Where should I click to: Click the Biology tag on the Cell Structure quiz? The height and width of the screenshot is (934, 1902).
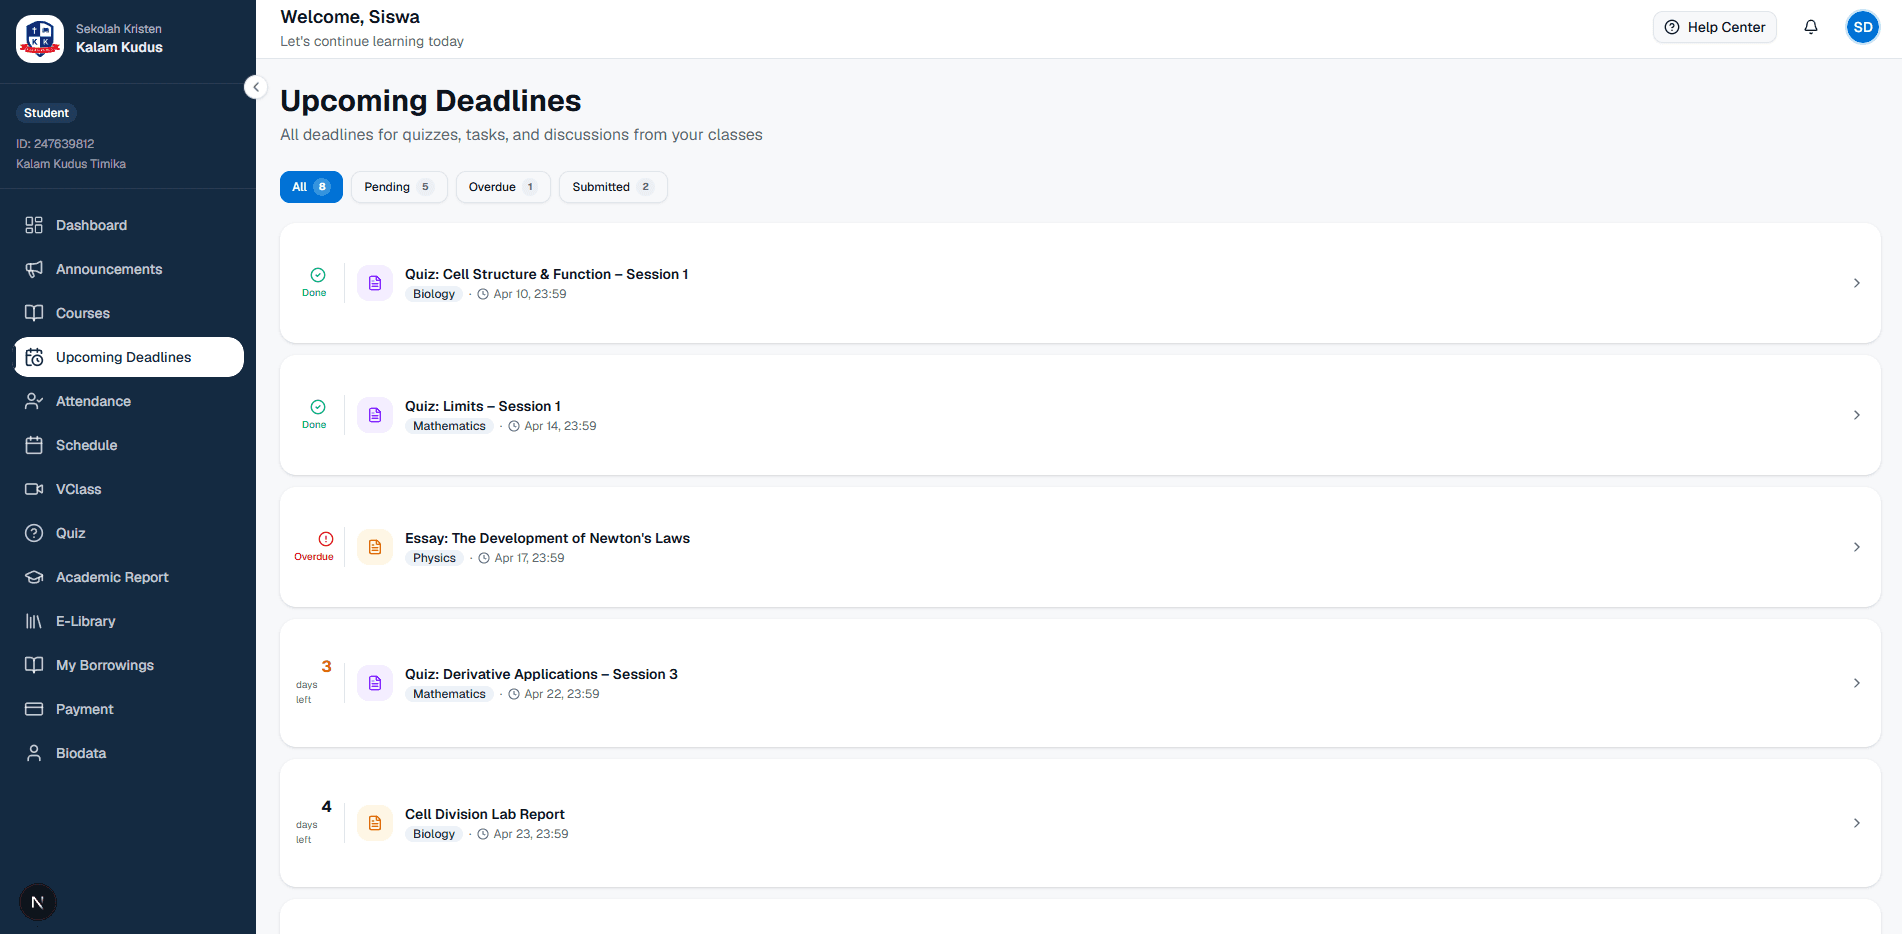[434, 294]
